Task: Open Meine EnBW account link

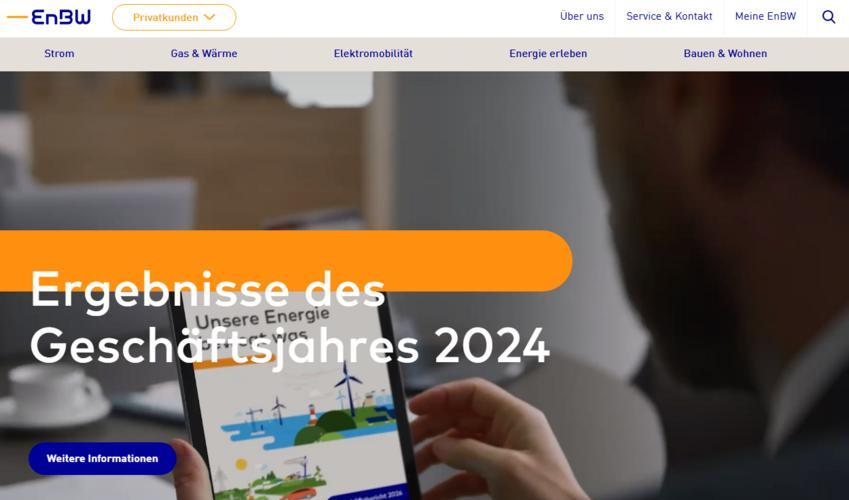Action: [x=765, y=16]
